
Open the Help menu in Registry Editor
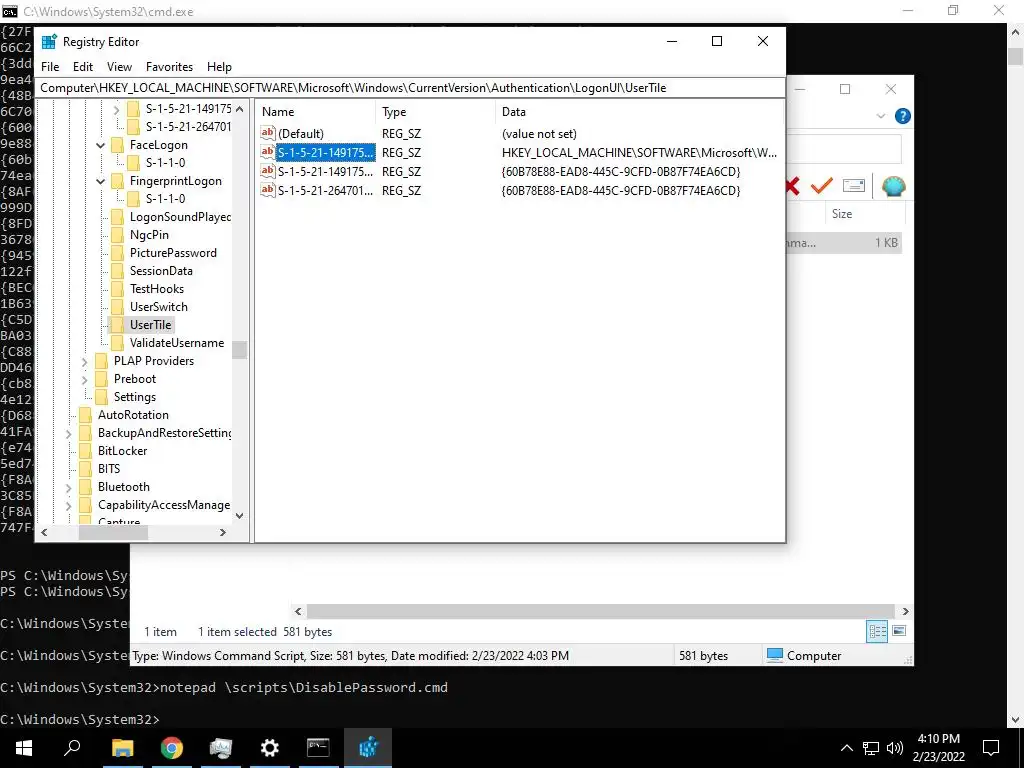219,67
